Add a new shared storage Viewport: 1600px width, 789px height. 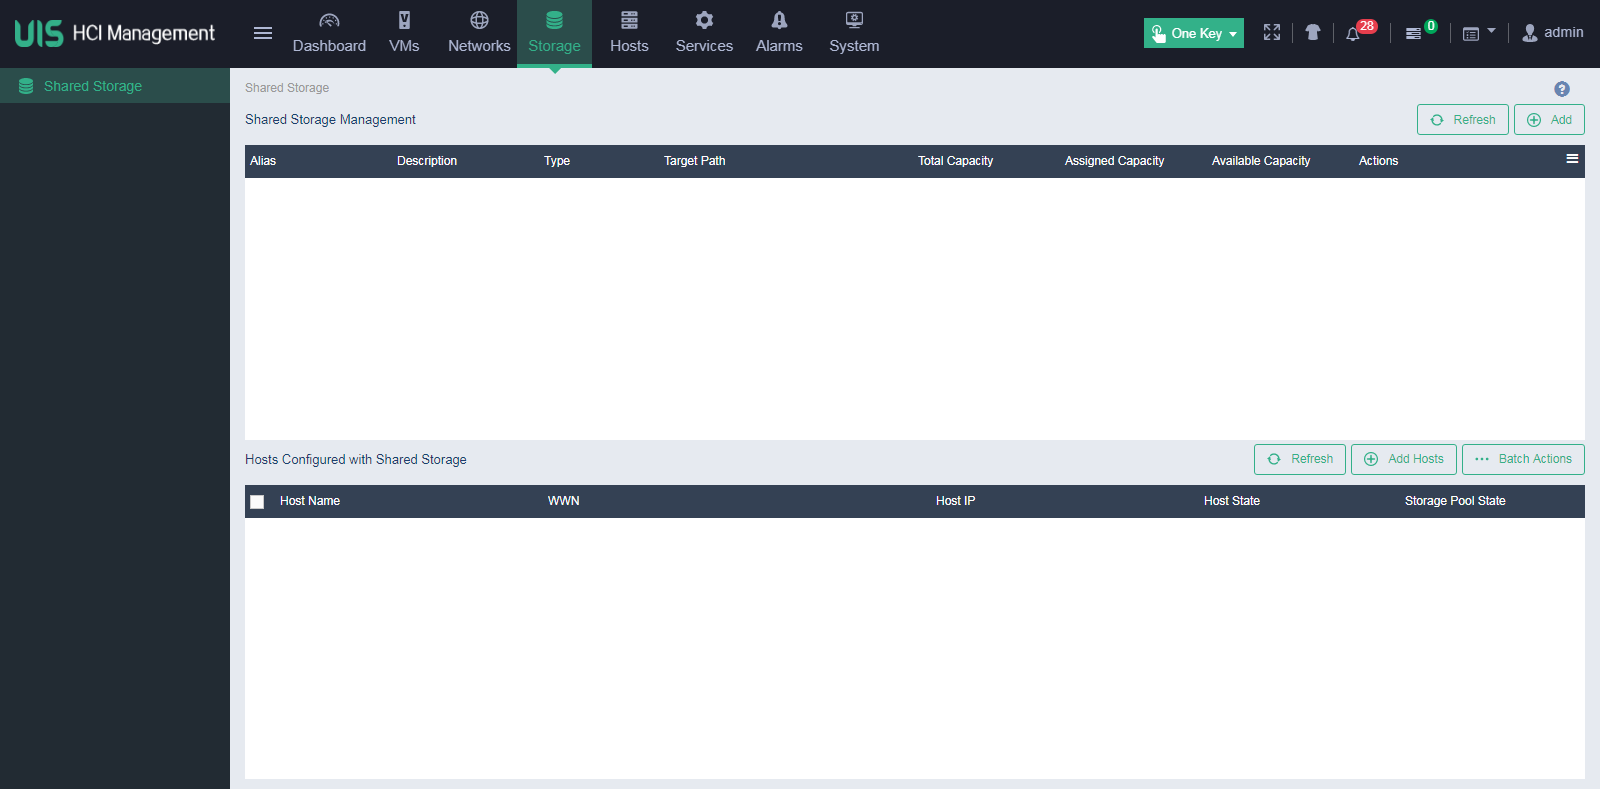[1549, 120]
